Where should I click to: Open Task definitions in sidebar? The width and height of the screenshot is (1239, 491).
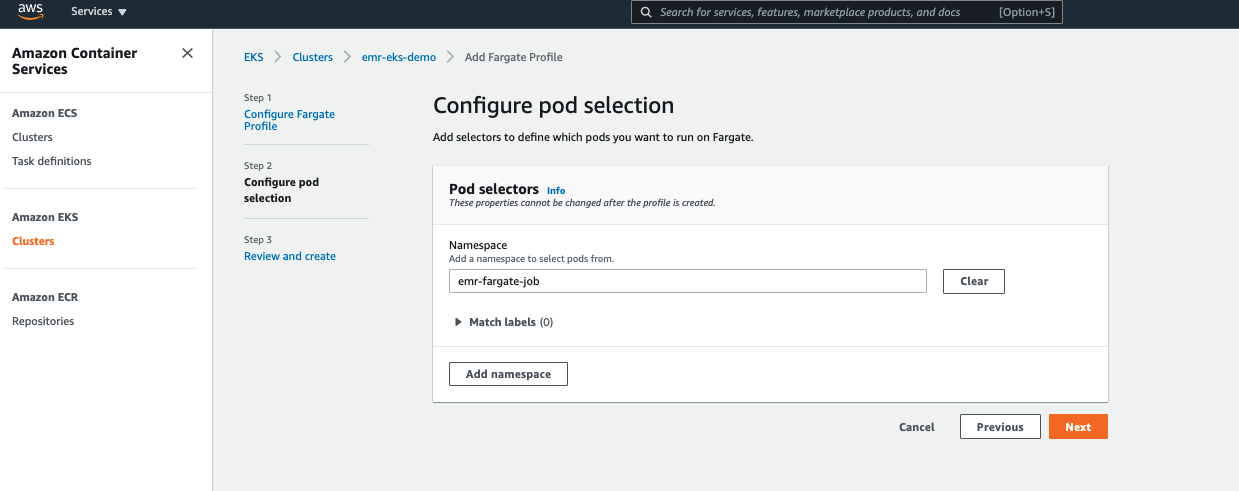tap(51, 161)
